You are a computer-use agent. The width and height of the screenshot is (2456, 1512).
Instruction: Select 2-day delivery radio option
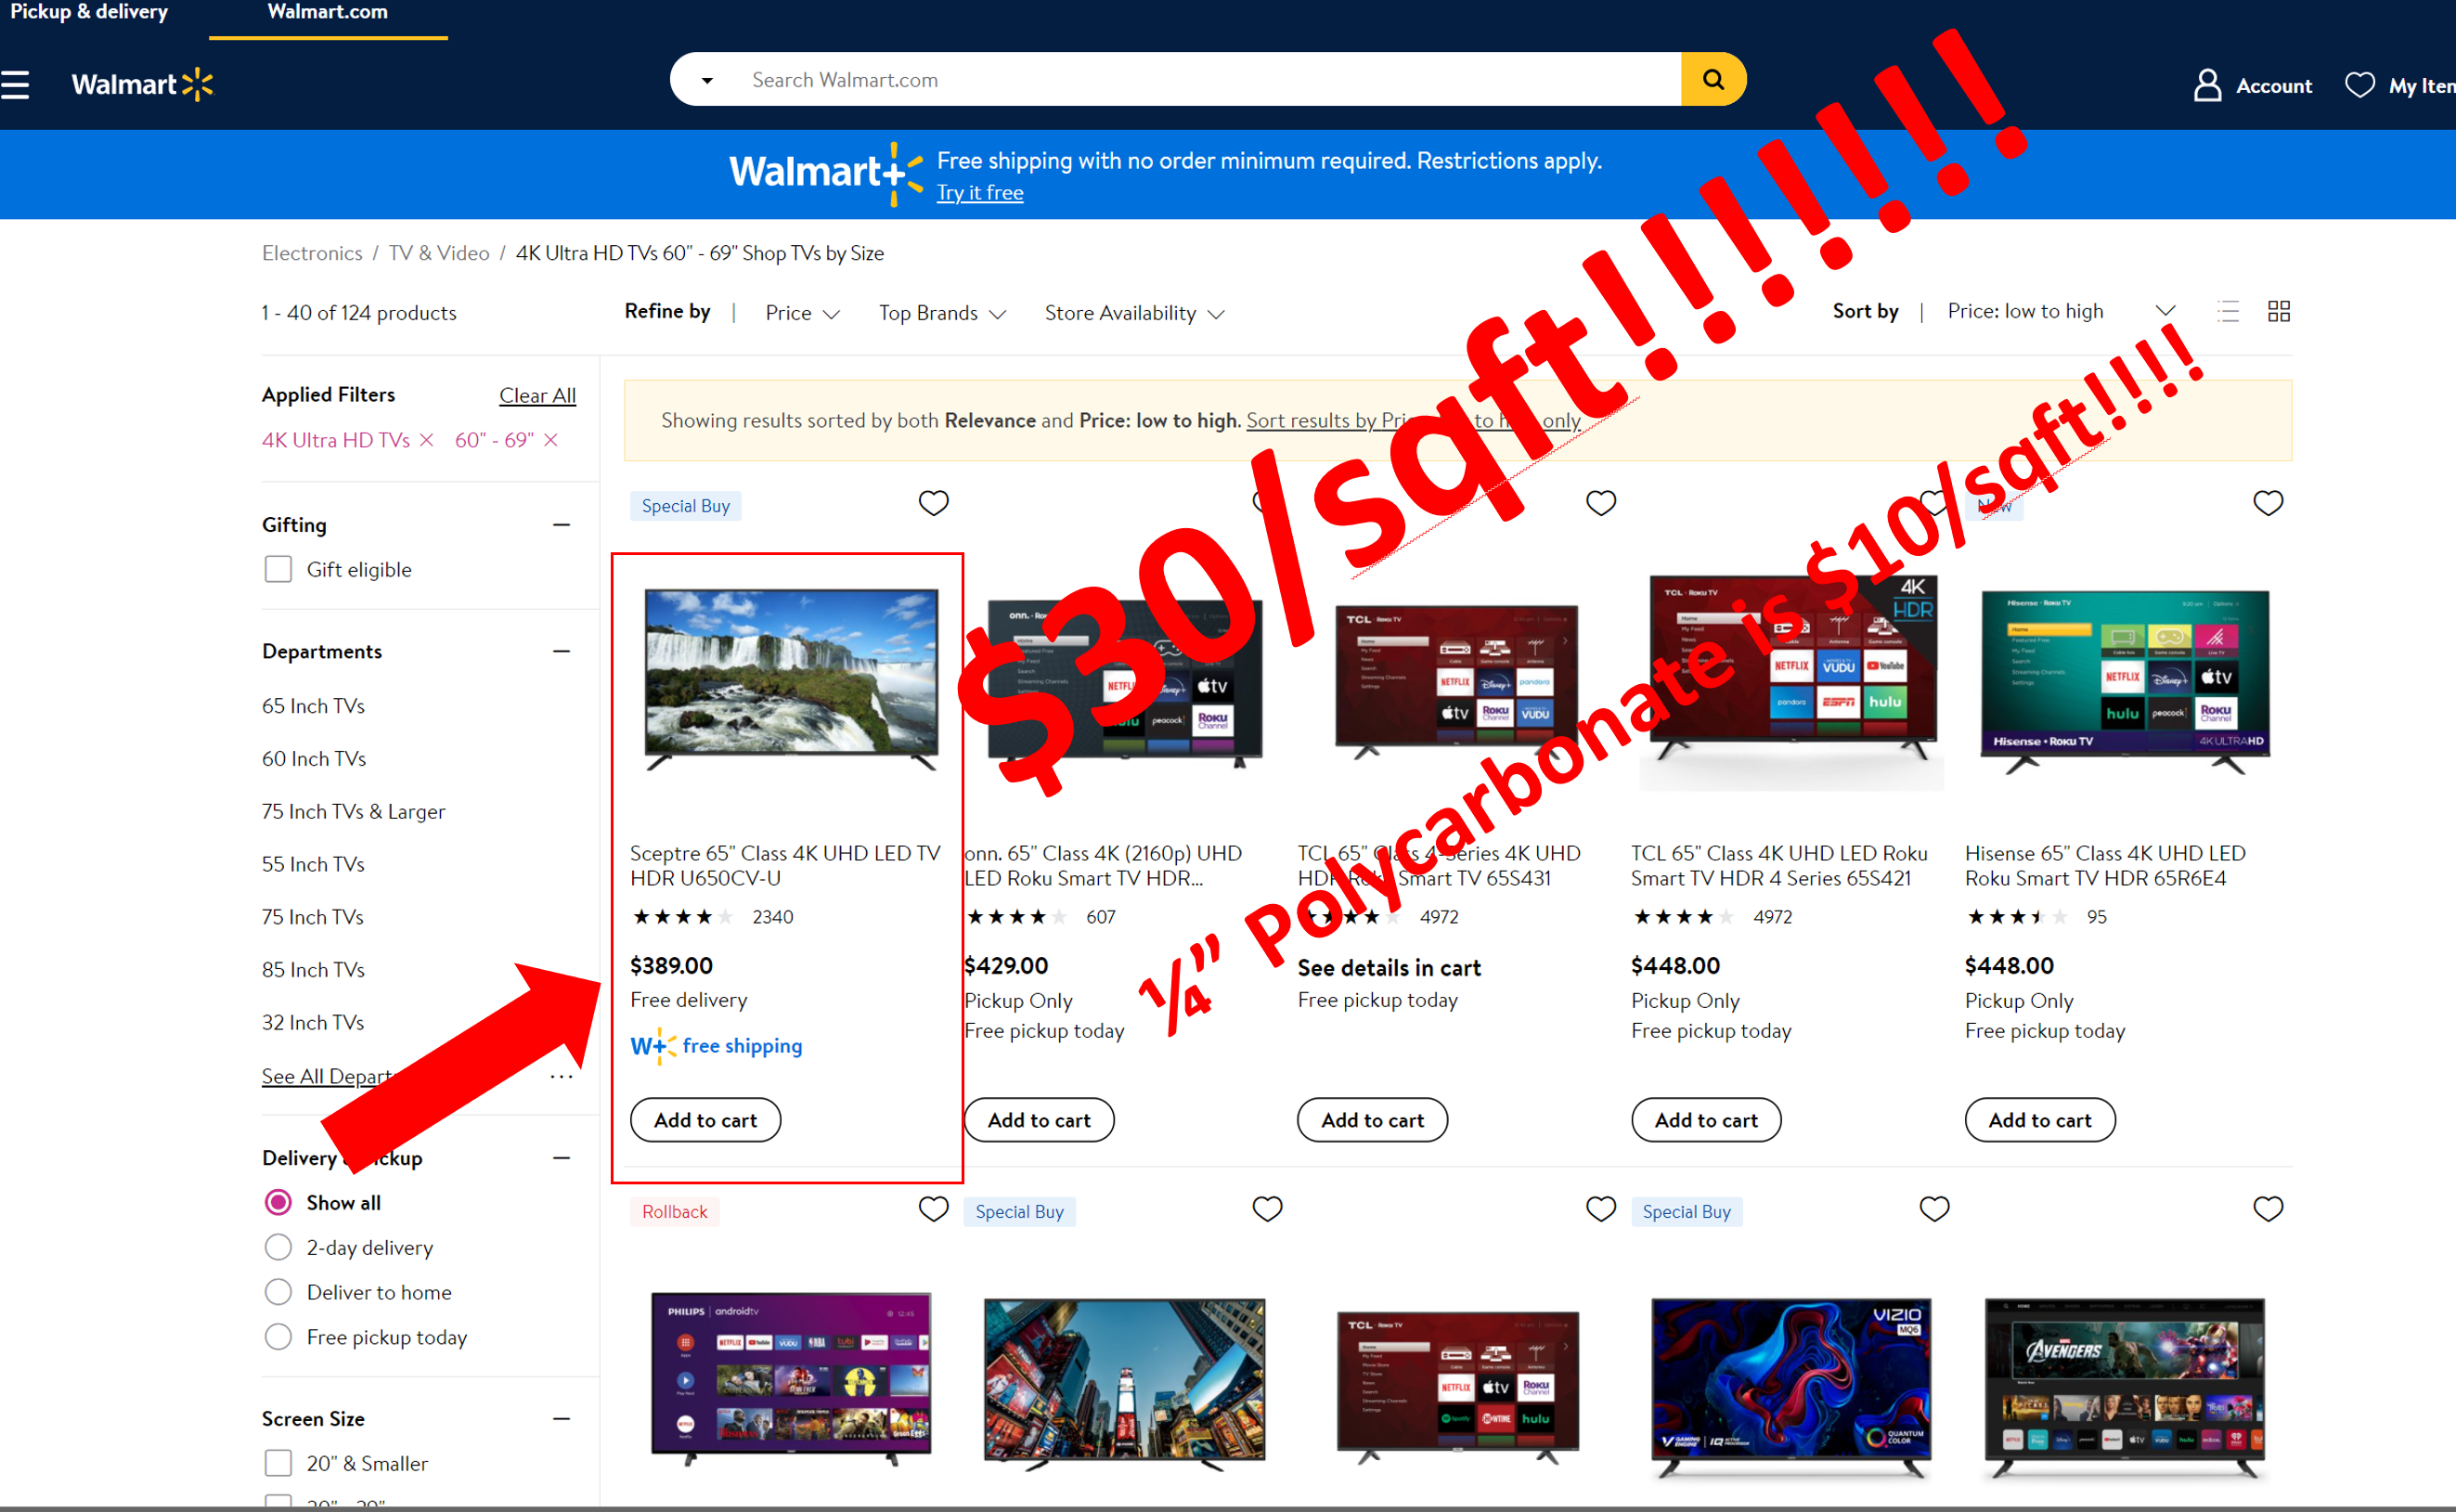coord(278,1247)
